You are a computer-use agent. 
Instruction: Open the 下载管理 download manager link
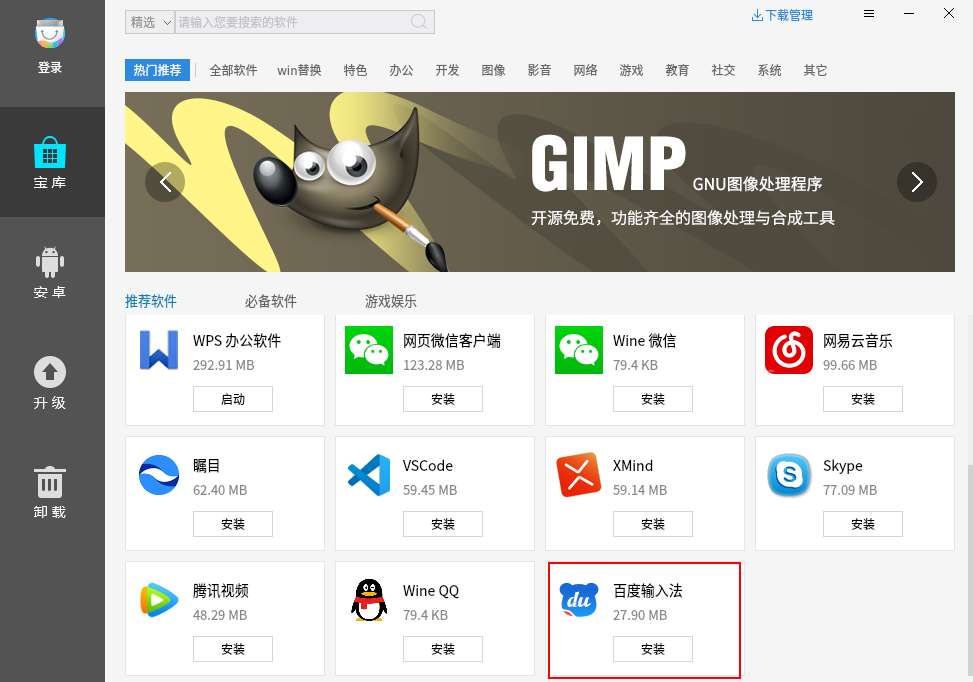782,15
